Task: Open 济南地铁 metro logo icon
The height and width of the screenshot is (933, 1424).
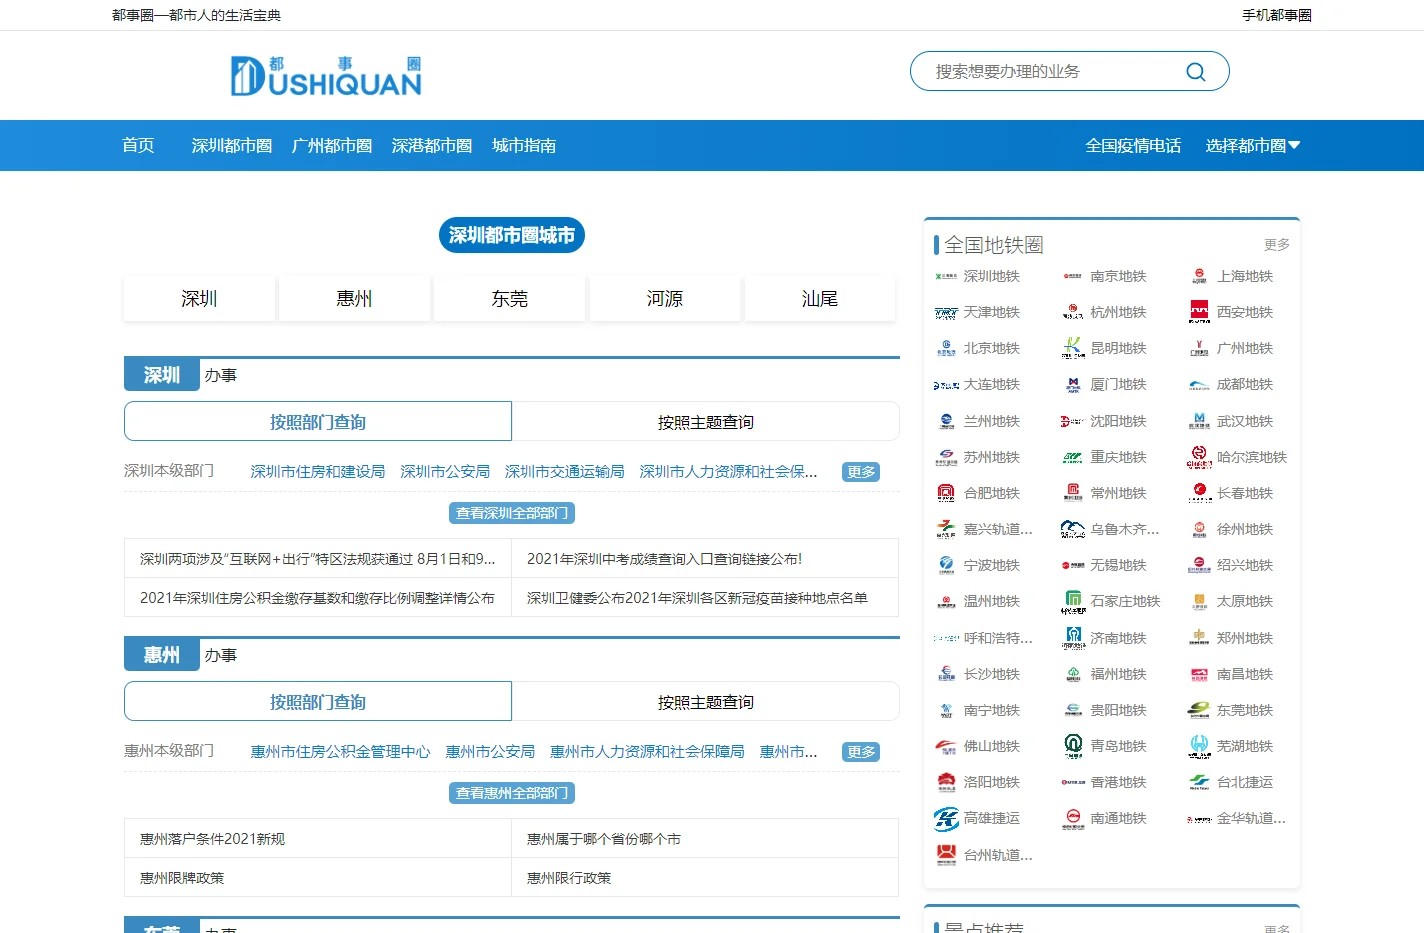Action: coord(1073,638)
